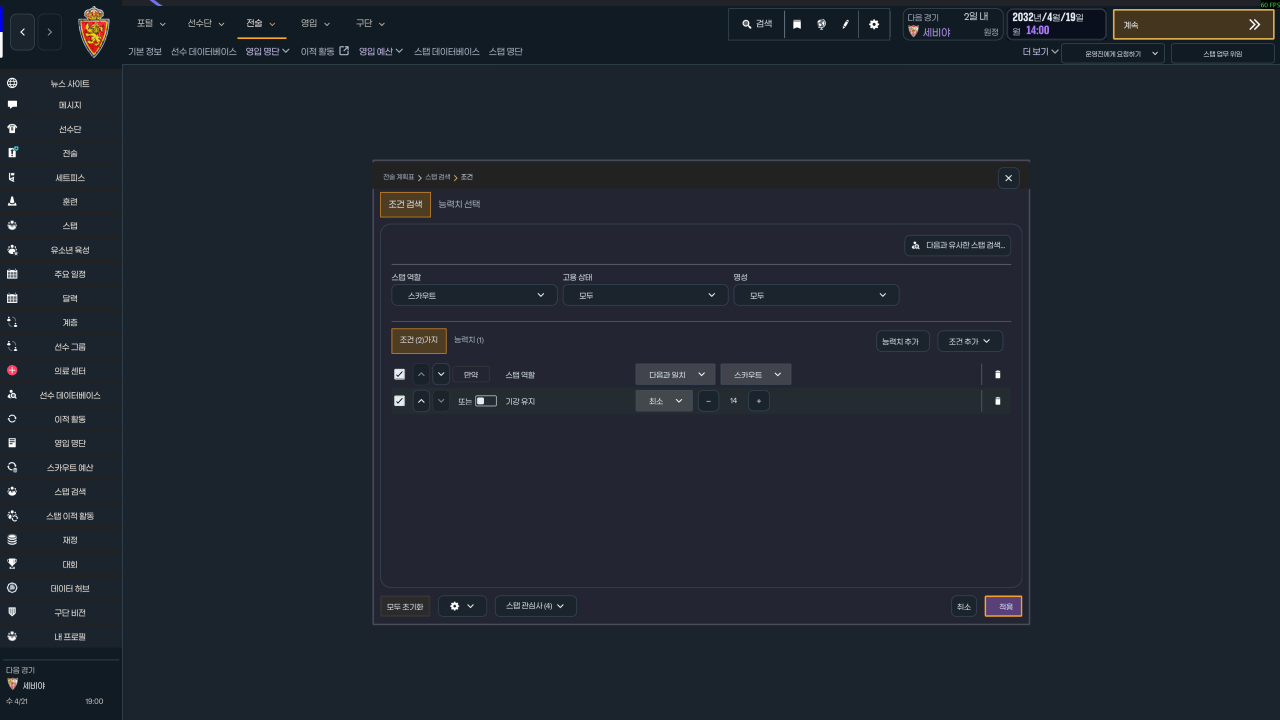1280x720 pixels.
Task: Delete the 스탭 역할 condition row
Action: 997,375
